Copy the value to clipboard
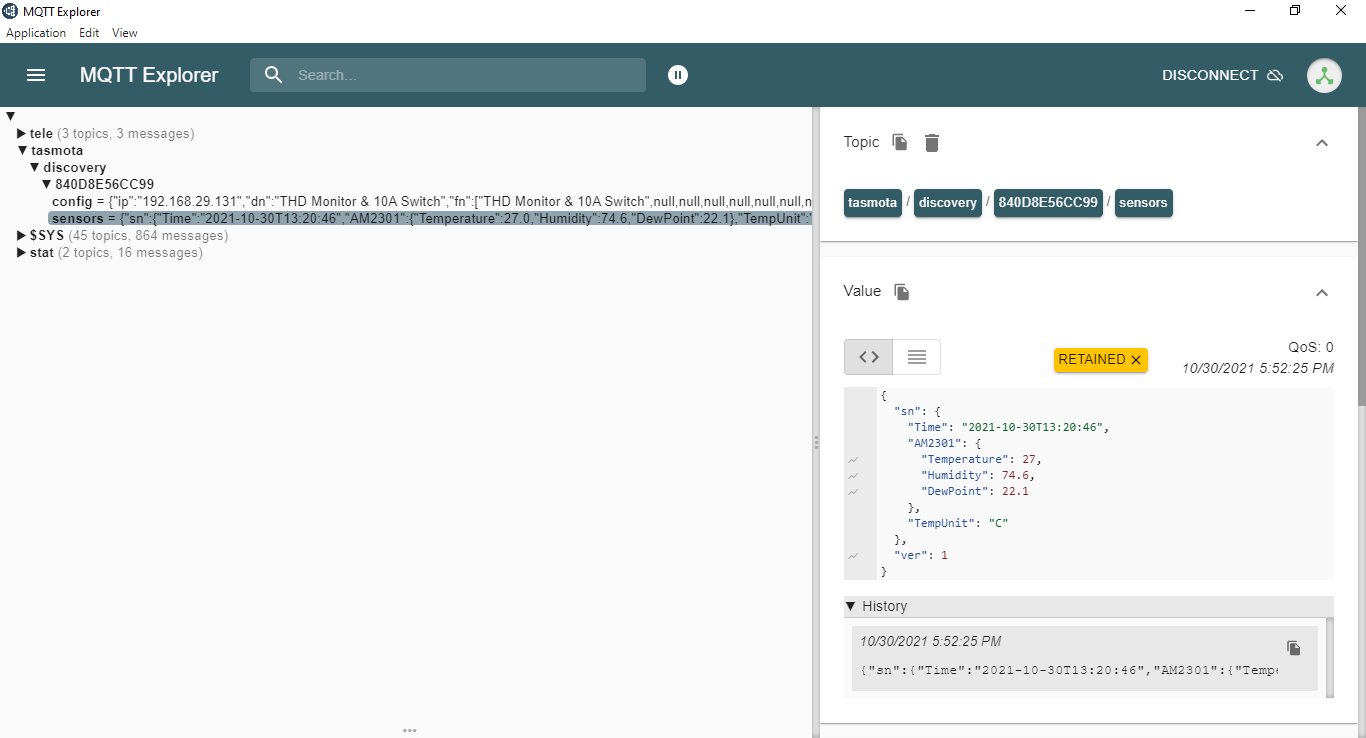The height and width of the screenshot is (738, 1366). (x=902, y=291)
